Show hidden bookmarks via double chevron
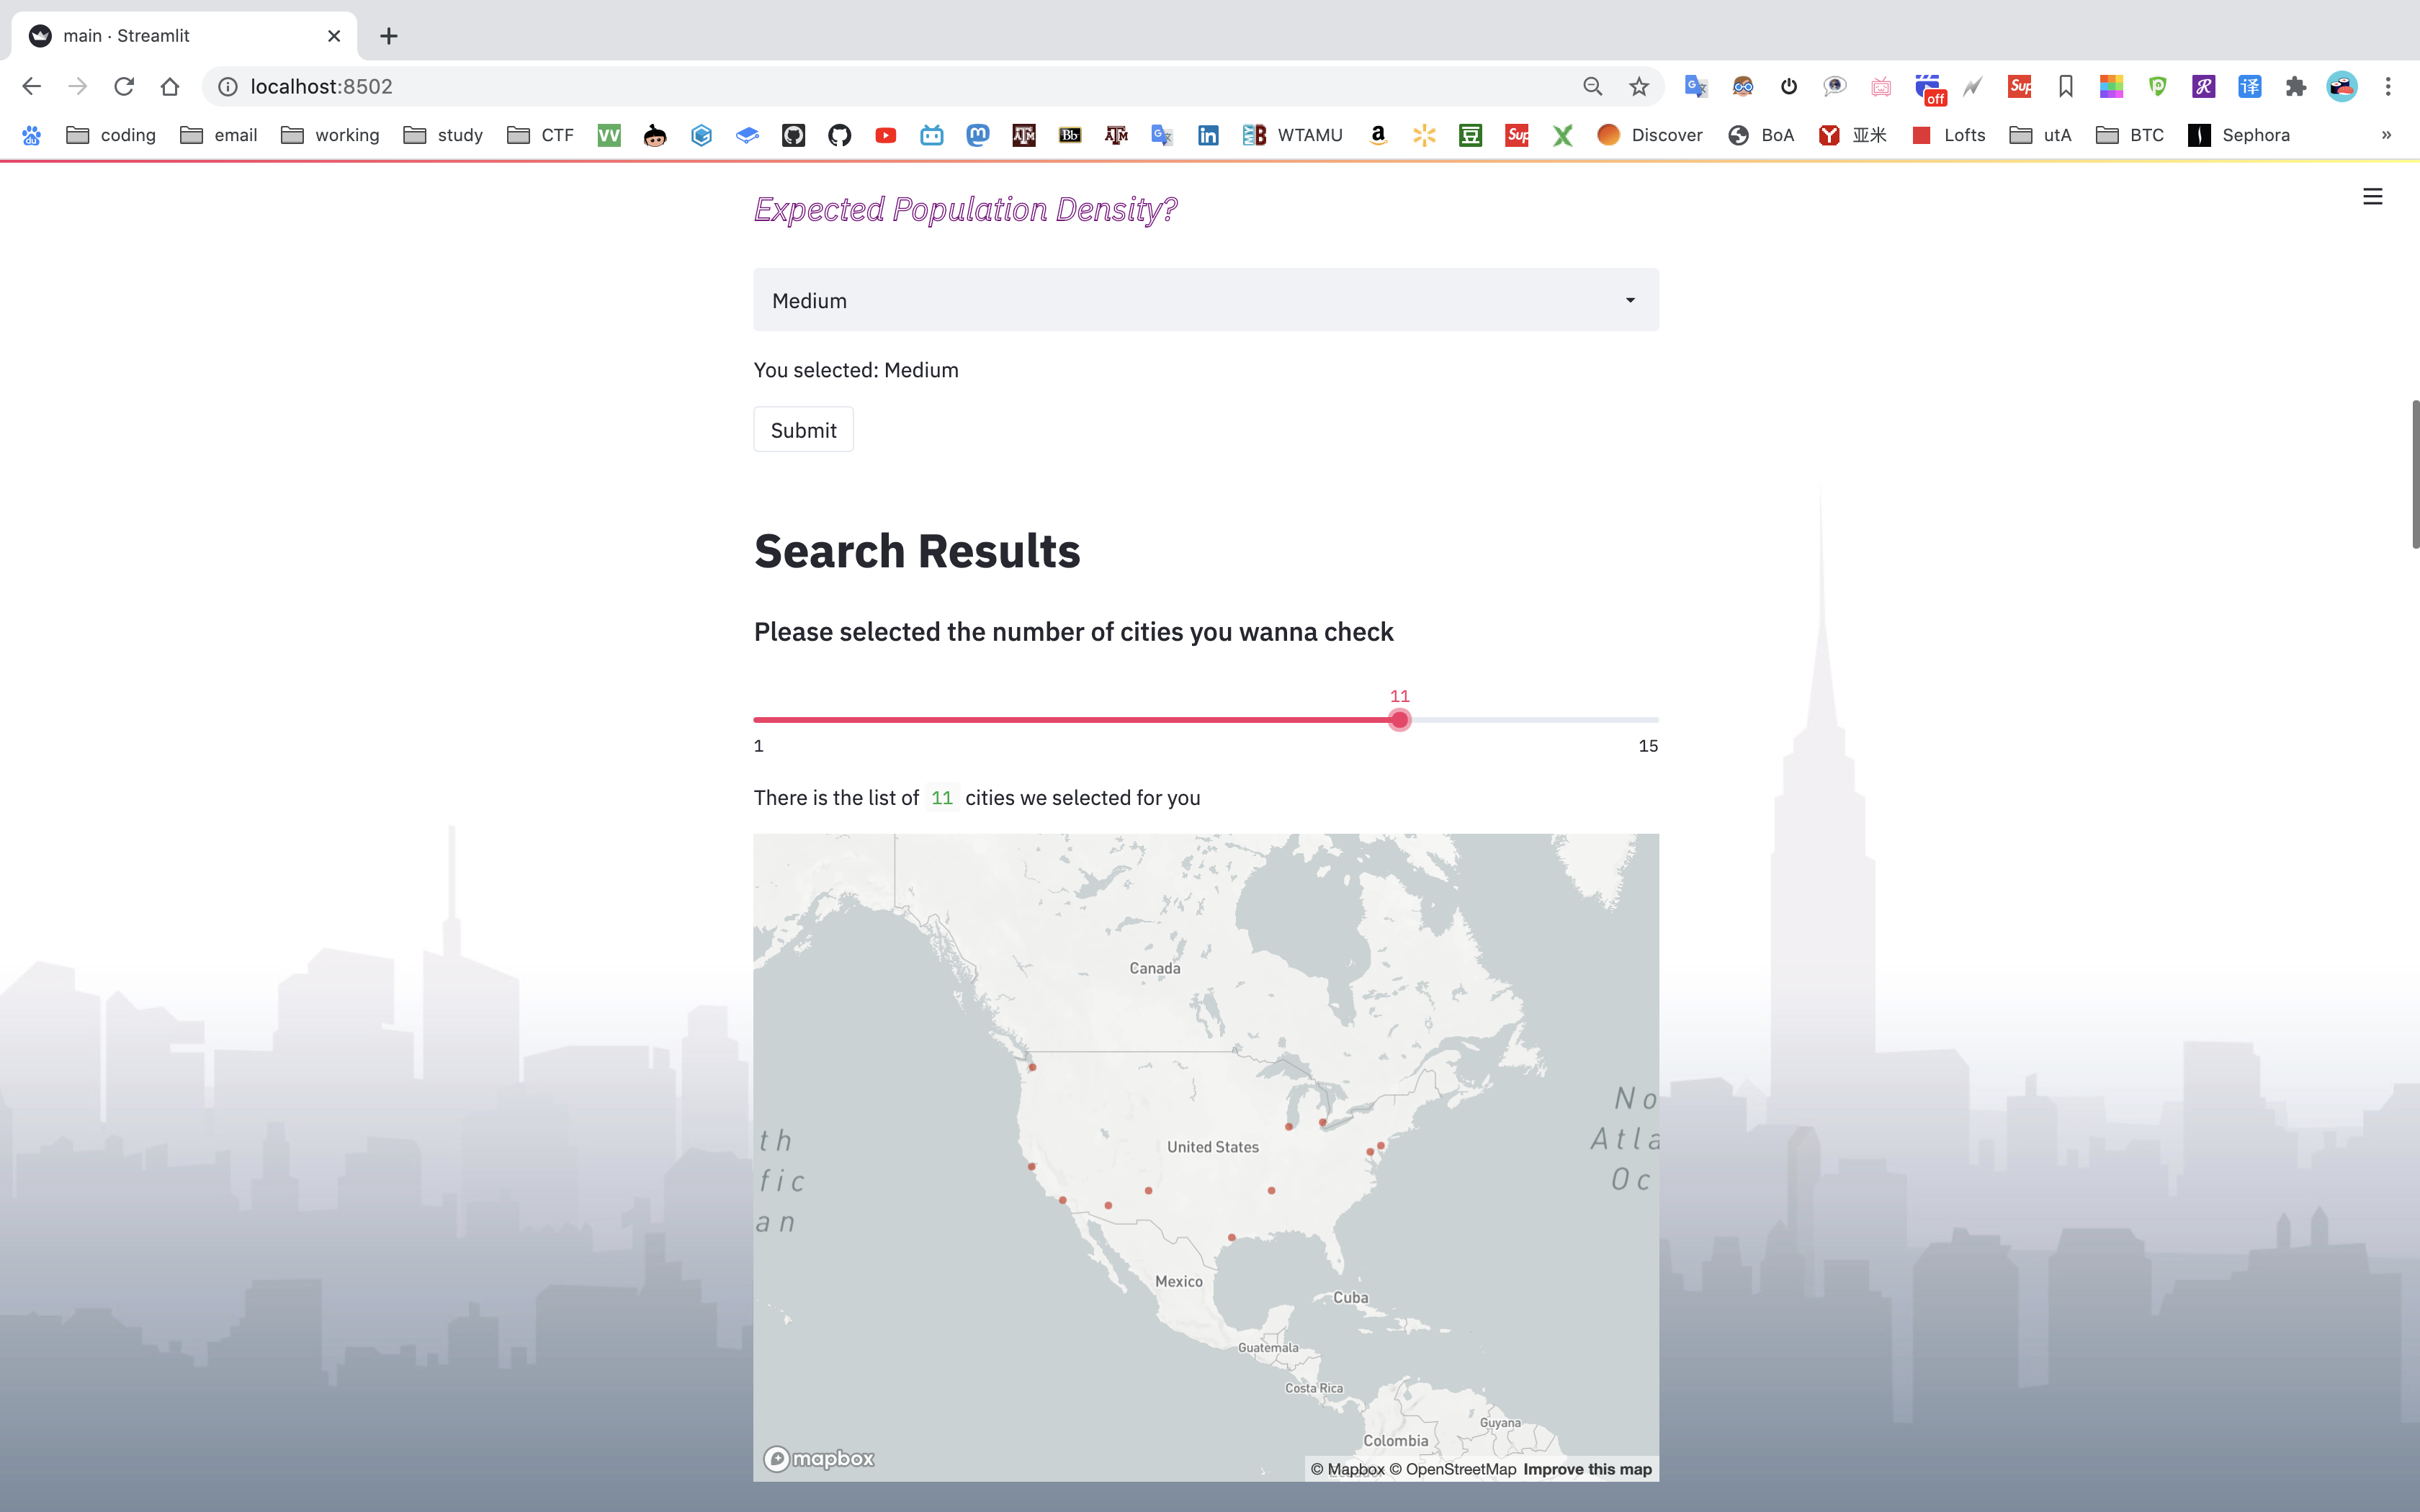Screen dimensions: 2420x1512 click(2386, 135)
